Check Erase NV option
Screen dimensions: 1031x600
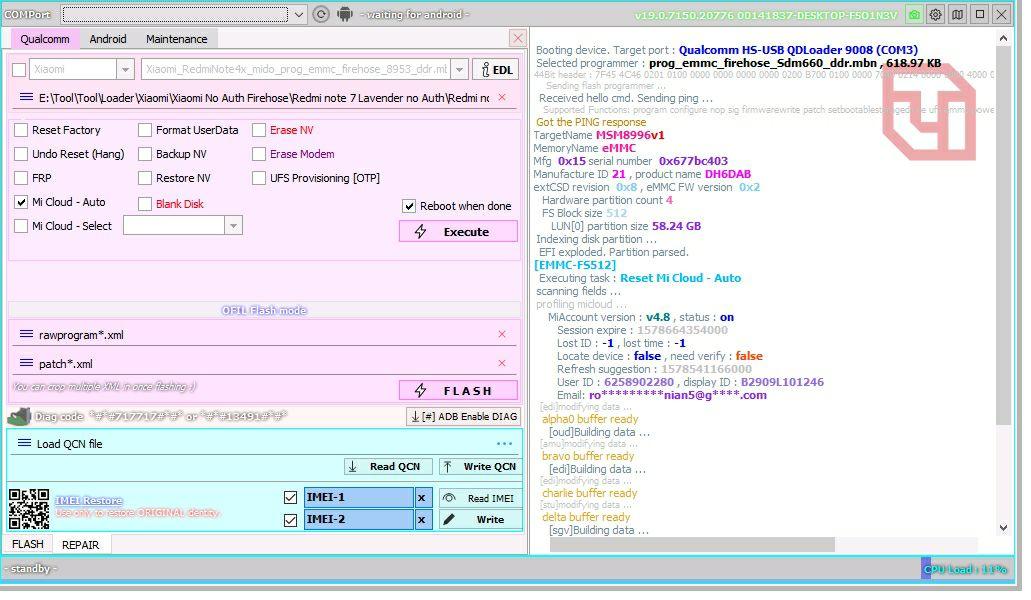click(259, 130)
